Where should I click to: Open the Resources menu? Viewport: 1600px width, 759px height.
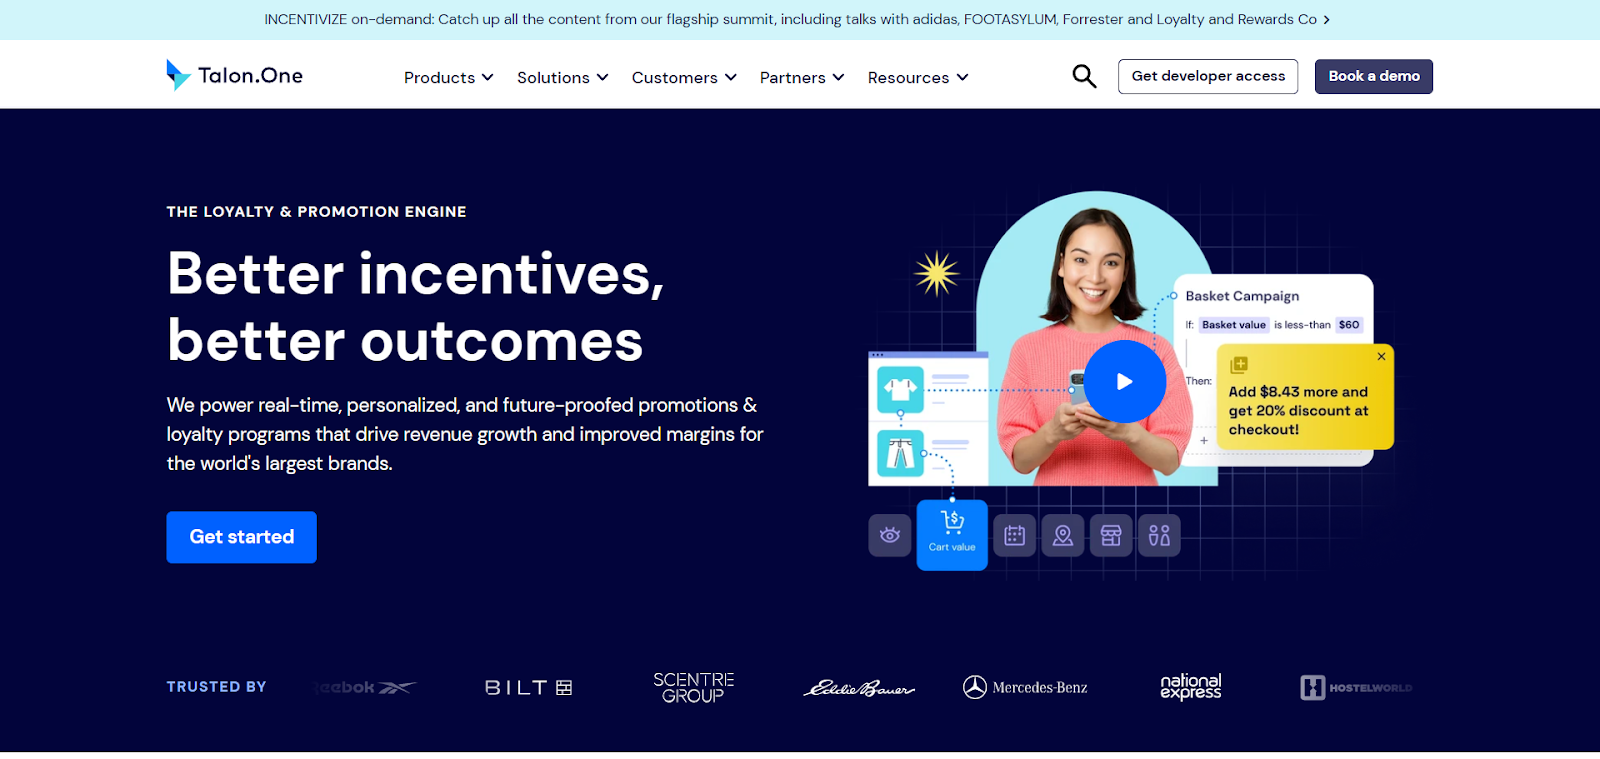pos(918,77)
